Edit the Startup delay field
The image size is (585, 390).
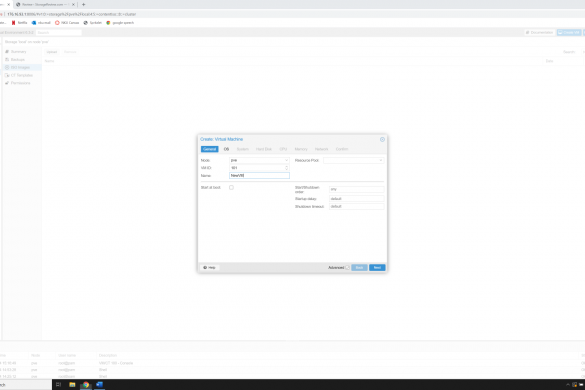(356, 199)
